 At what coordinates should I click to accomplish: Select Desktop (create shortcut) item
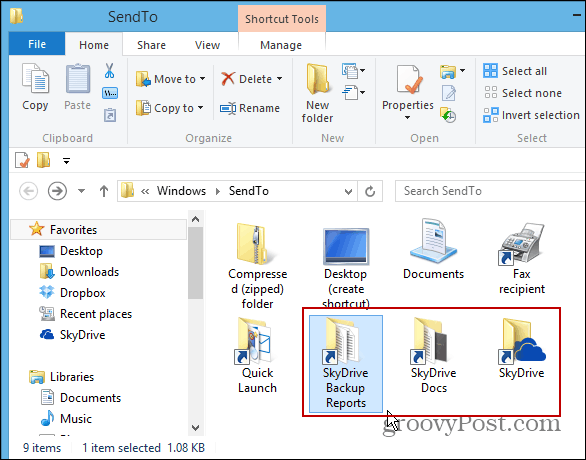(346, 268)
